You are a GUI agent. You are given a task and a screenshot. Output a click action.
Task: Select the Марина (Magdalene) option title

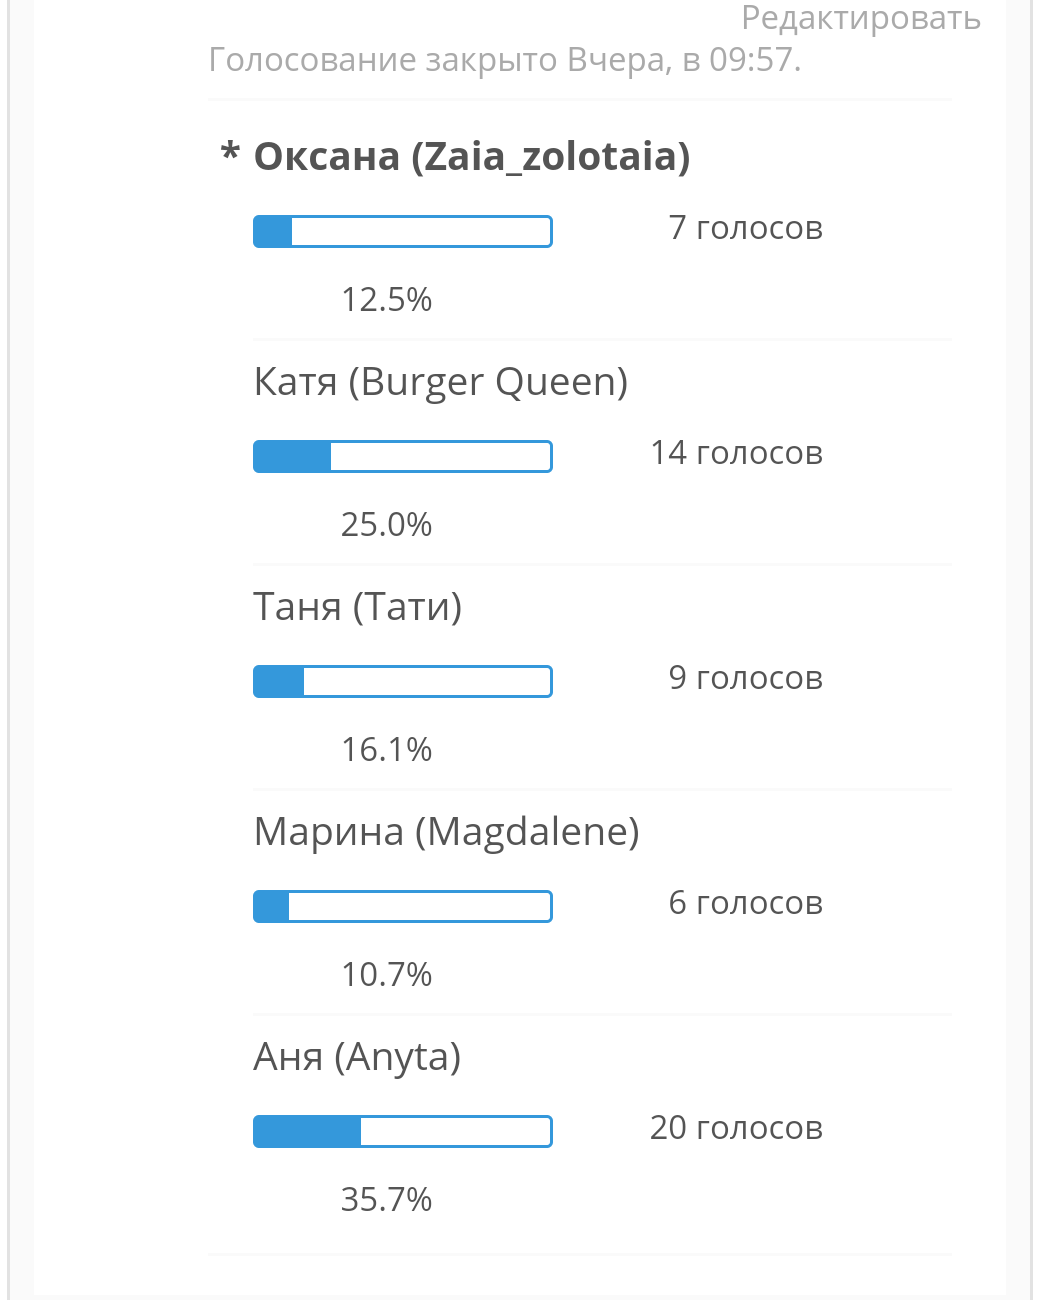(446, 832)
